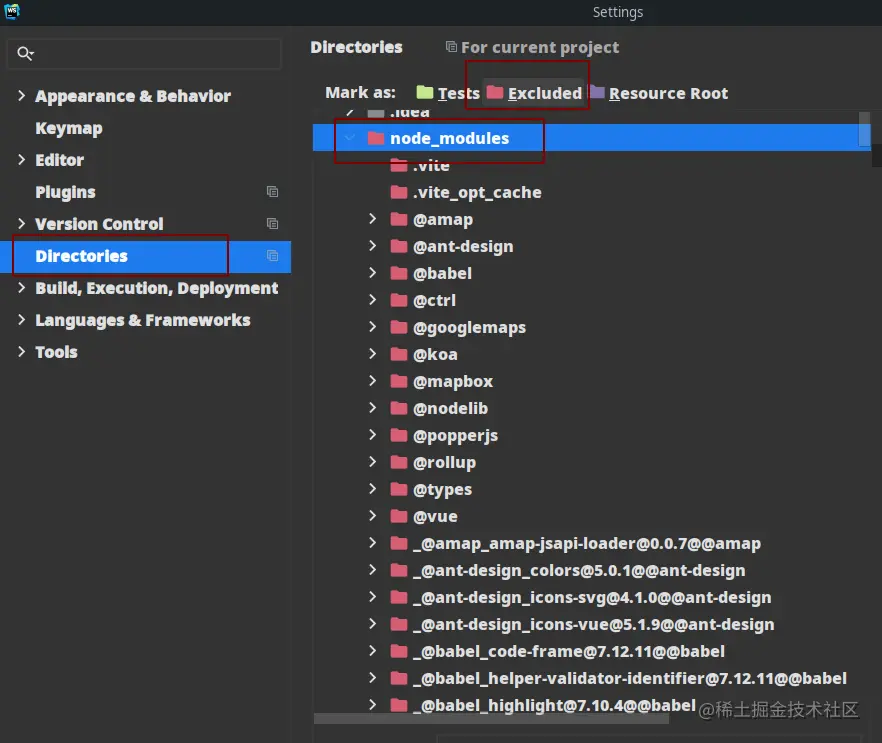The width and height of the screenshot is (882, 743).
Task: Open the Tools settings page
Action: (56, 352)
